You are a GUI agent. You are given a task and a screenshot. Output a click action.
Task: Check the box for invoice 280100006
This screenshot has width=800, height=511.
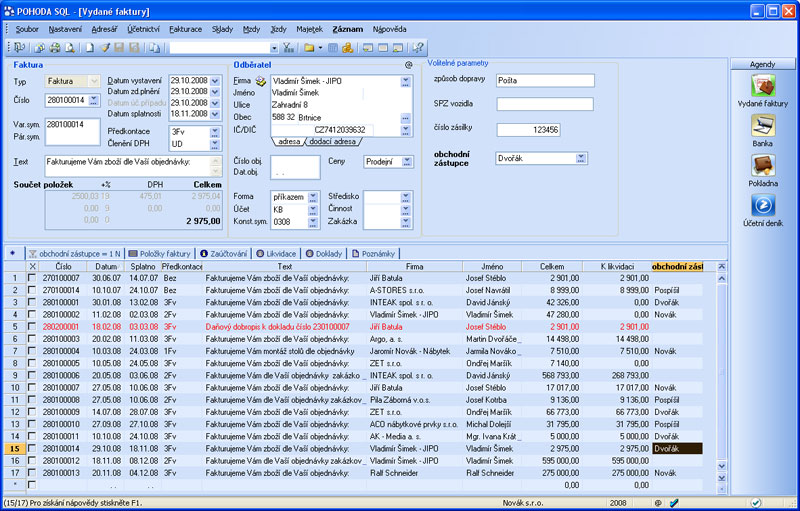pos(32,375)
